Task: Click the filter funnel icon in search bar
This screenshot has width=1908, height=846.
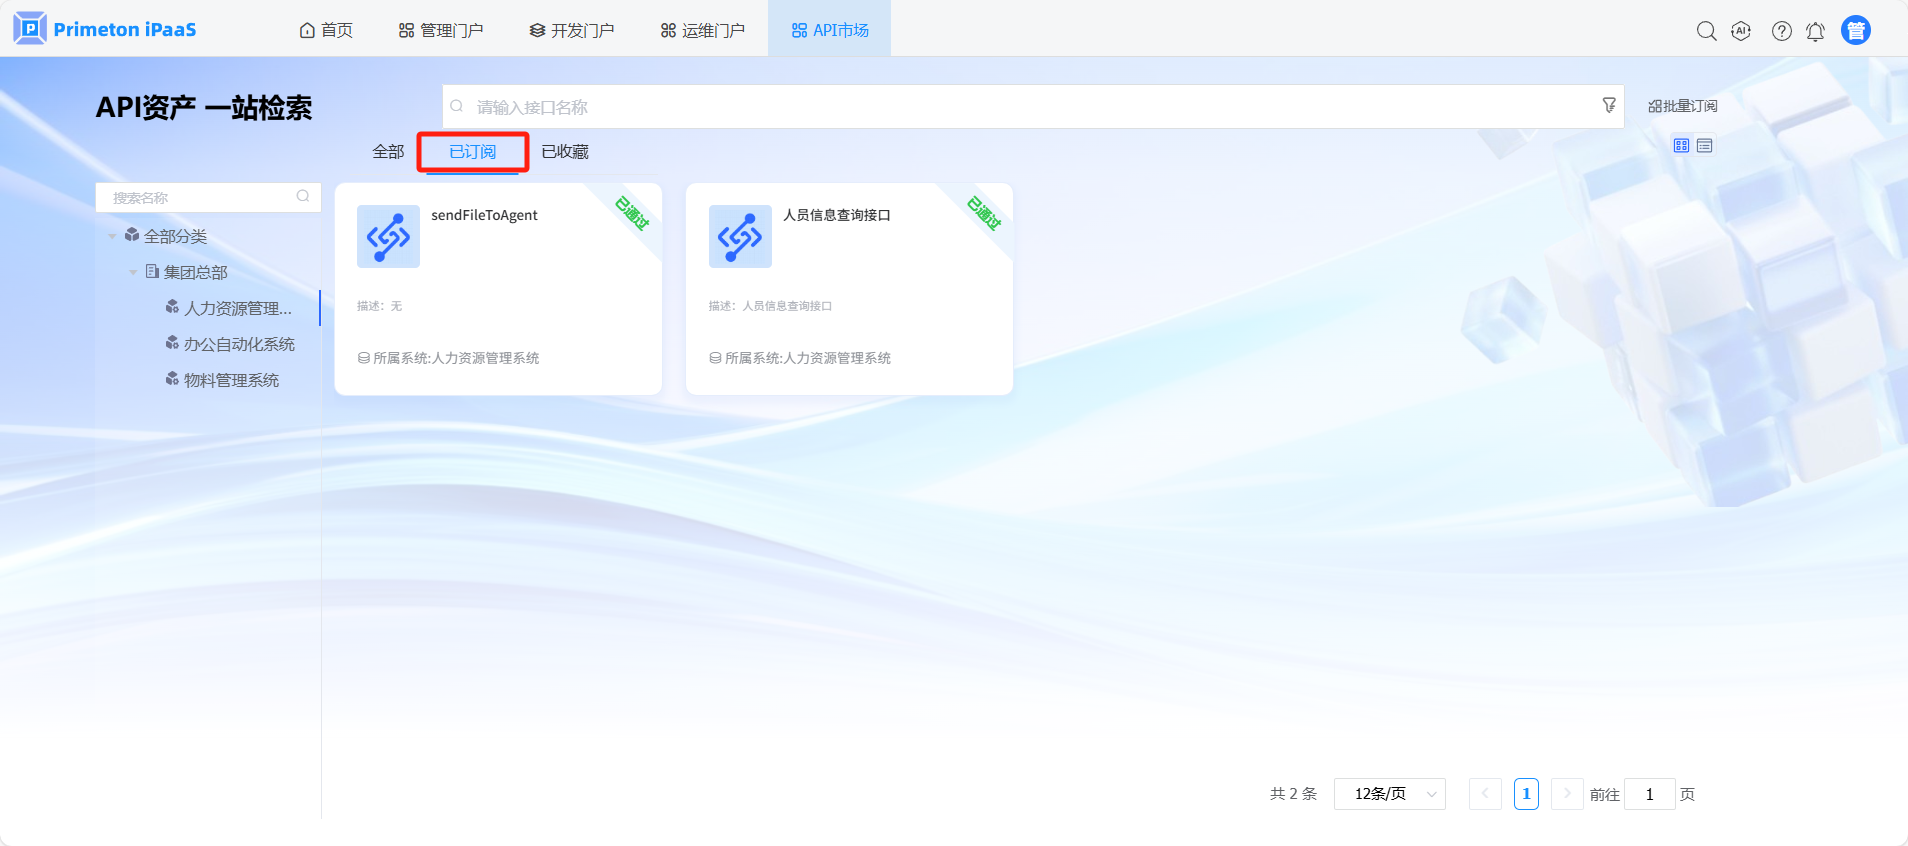Action: [1609, 105]
